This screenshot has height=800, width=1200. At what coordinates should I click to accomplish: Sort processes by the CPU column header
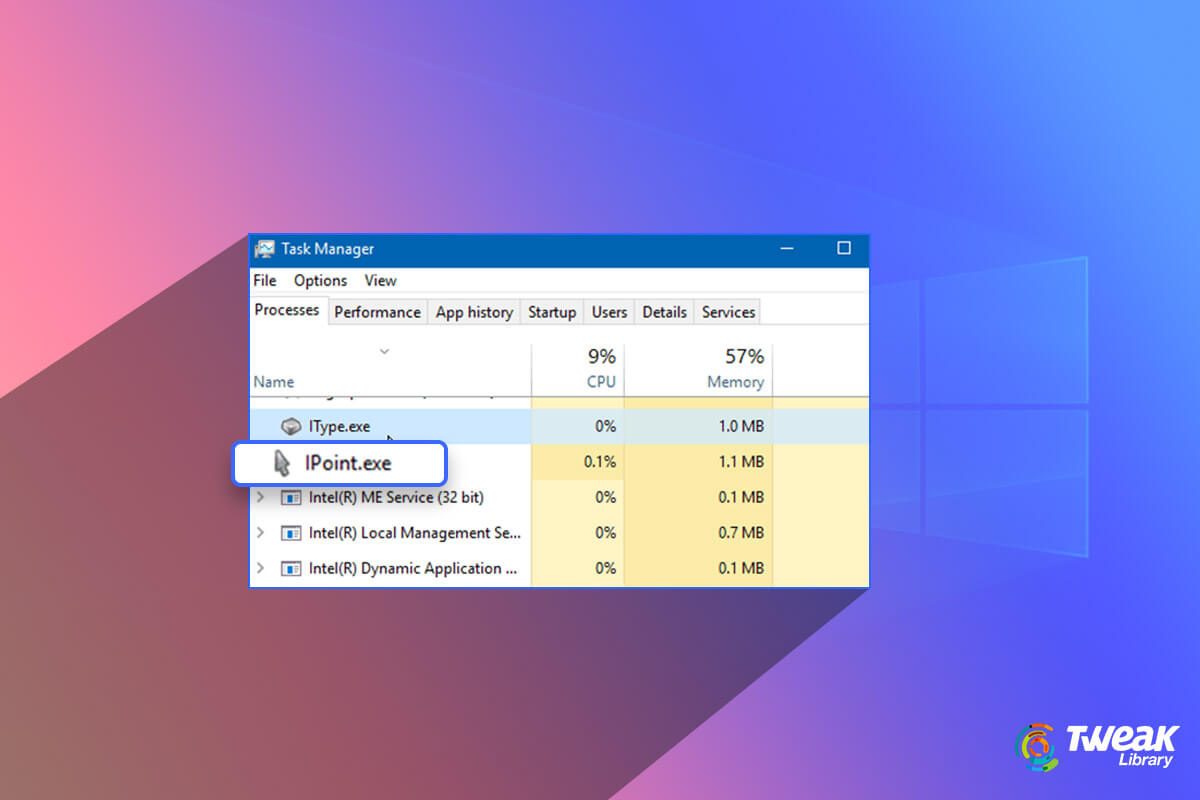(x=601, y=366)
